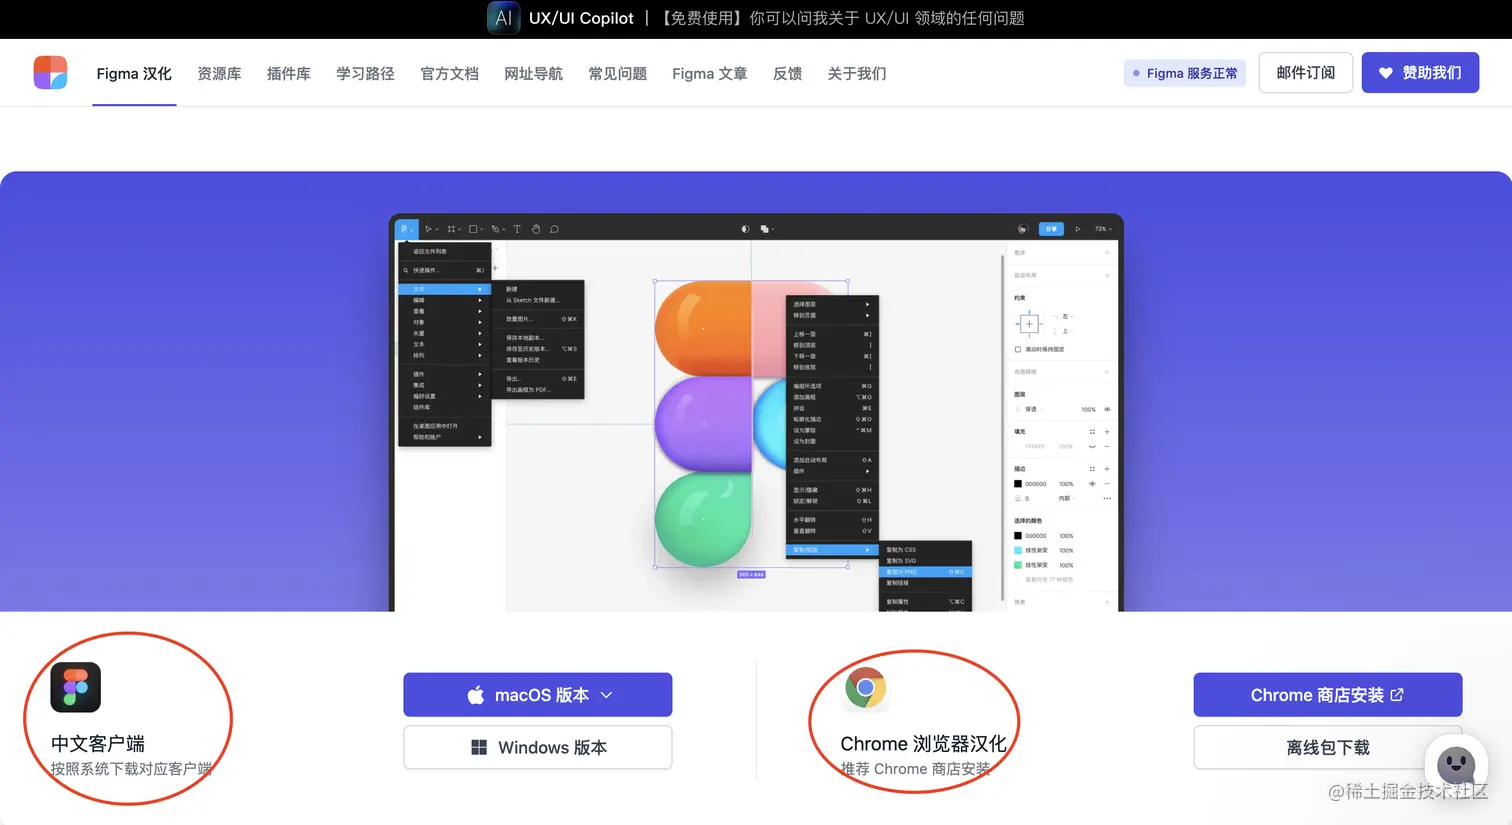Click the Chrome browser icon
Viewport: 1512px width, 825px height.
866,688
